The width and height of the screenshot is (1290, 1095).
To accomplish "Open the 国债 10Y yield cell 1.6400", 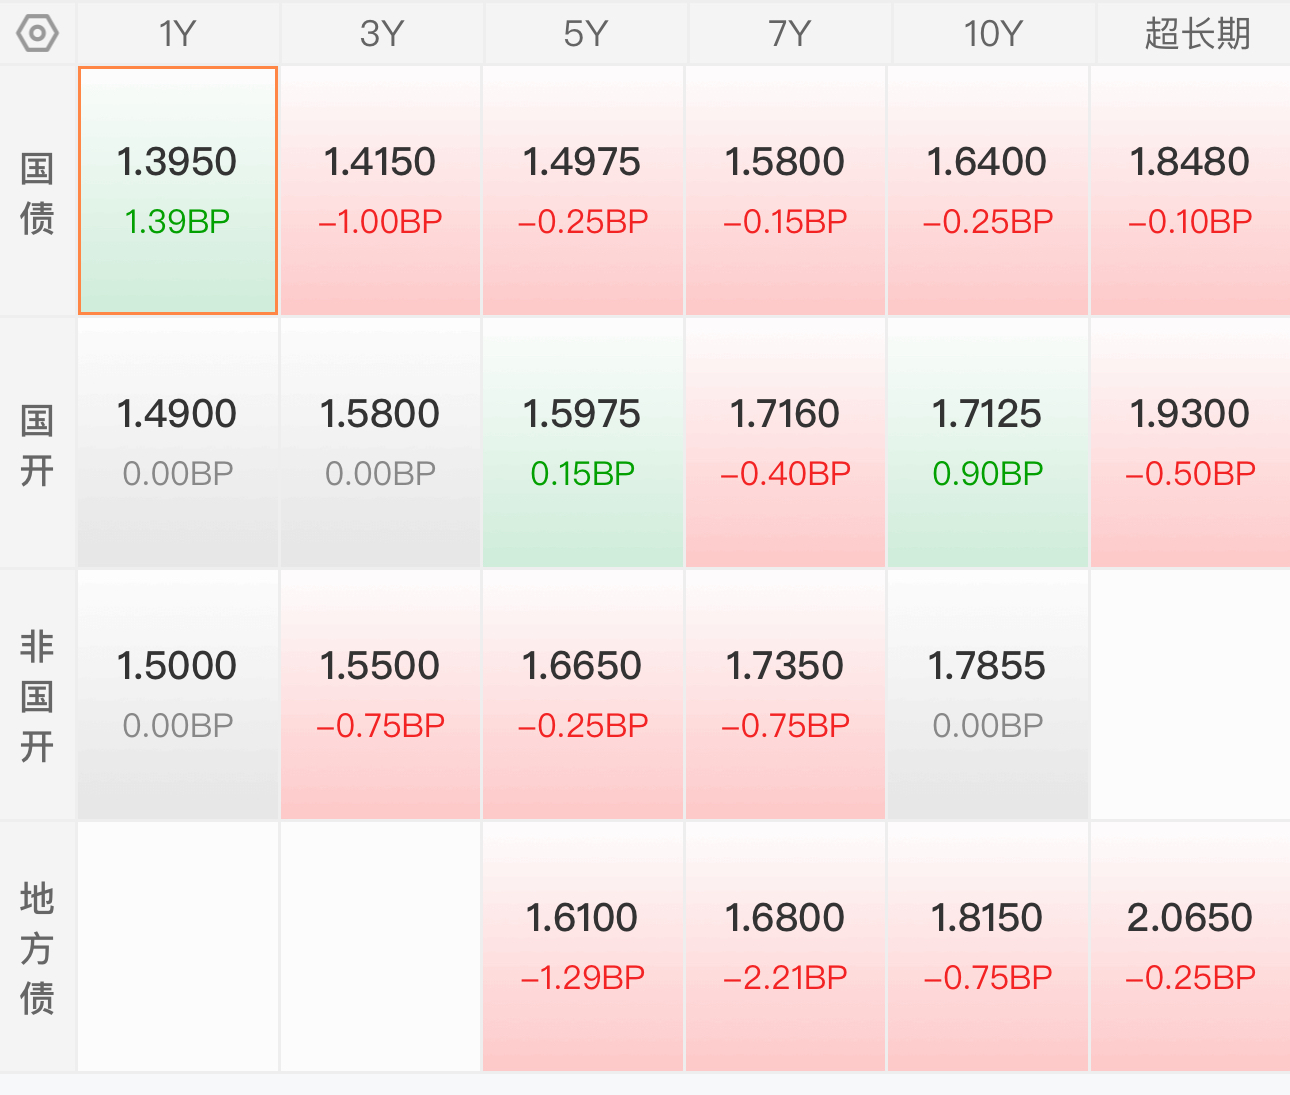I will point(987,191).
